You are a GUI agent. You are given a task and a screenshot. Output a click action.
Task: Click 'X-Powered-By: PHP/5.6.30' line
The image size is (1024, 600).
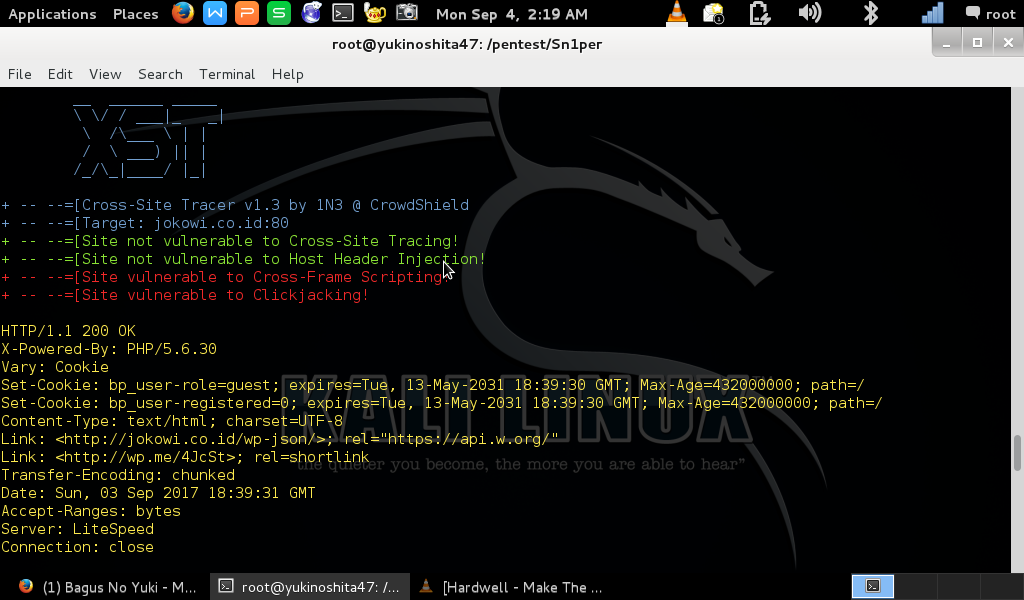[x=109, y=349]
